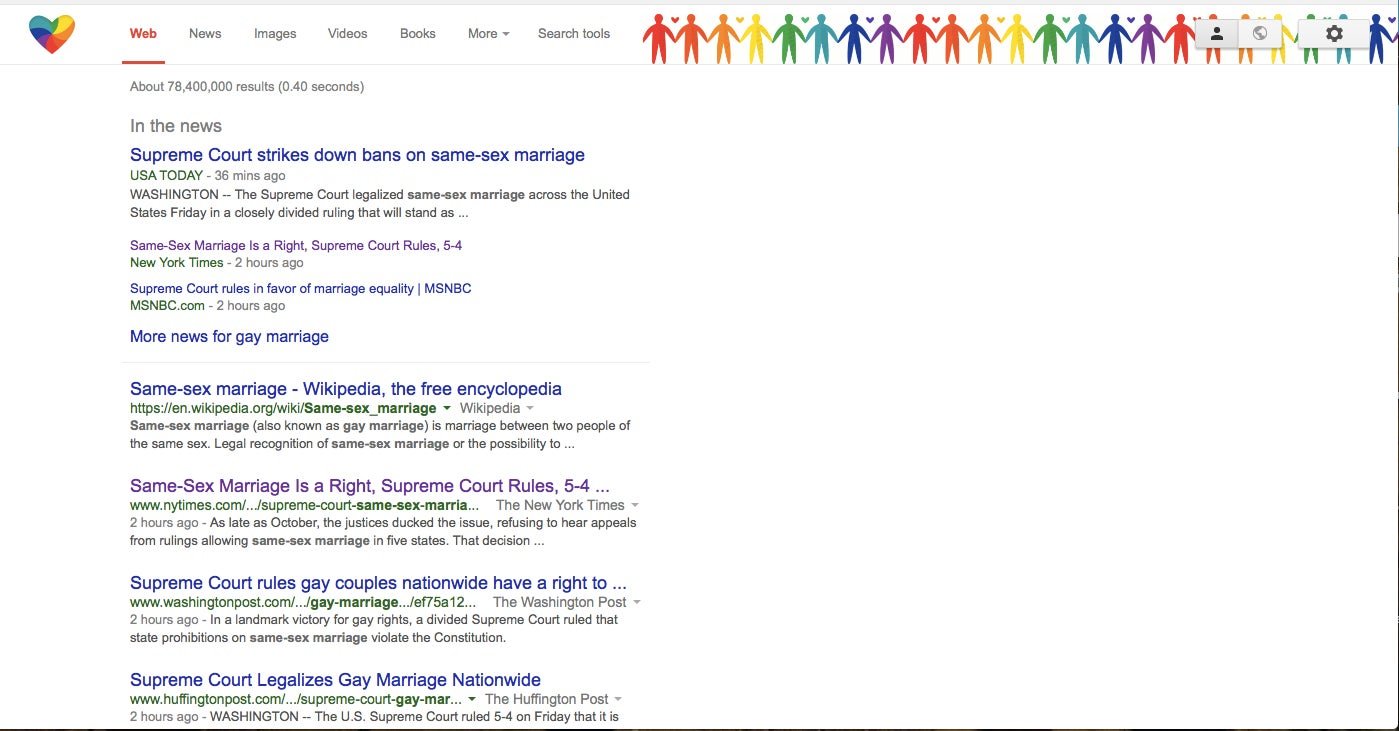Click the 'About 78,400,000 results' text
Screen dimensions: 1399x731
coord(247,87)
